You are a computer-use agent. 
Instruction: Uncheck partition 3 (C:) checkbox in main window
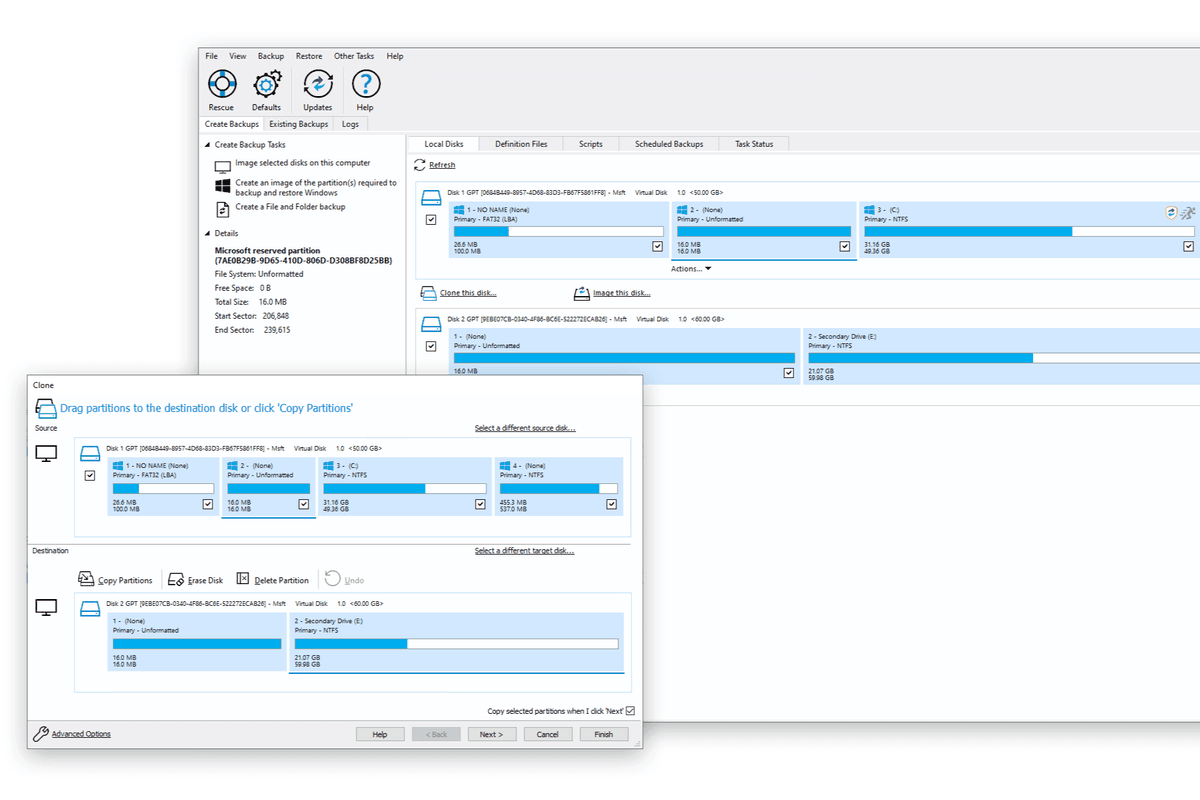[1189, 246]
